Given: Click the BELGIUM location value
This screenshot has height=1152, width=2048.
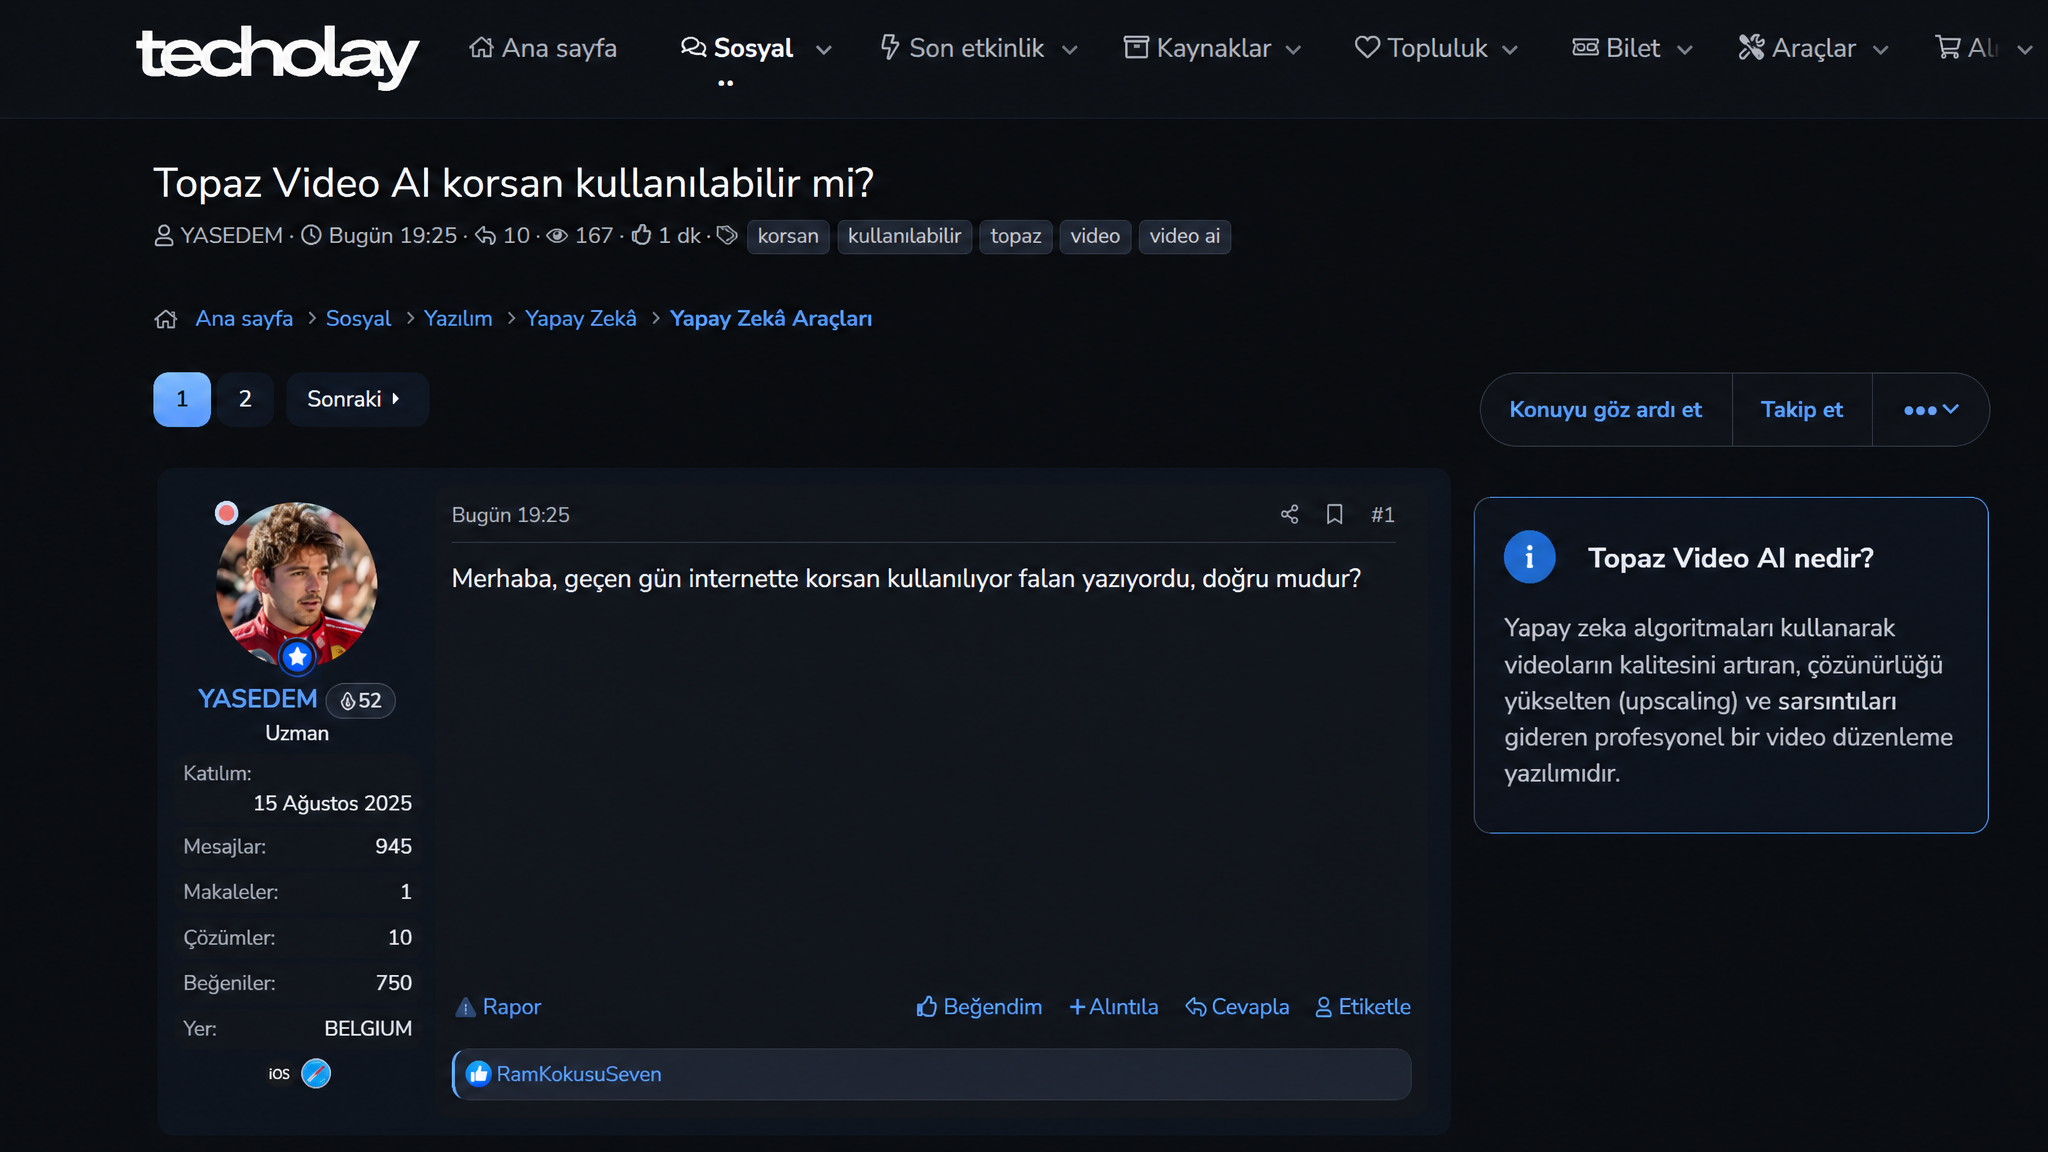Looking at the screenshot, I should pyautogui.click(x=368, y=1028).
